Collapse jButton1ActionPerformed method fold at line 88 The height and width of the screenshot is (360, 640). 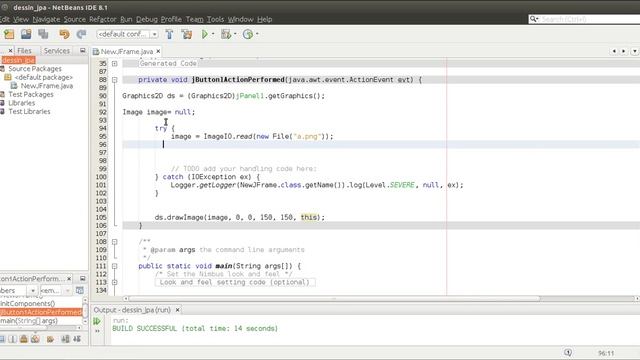[115, 80]
